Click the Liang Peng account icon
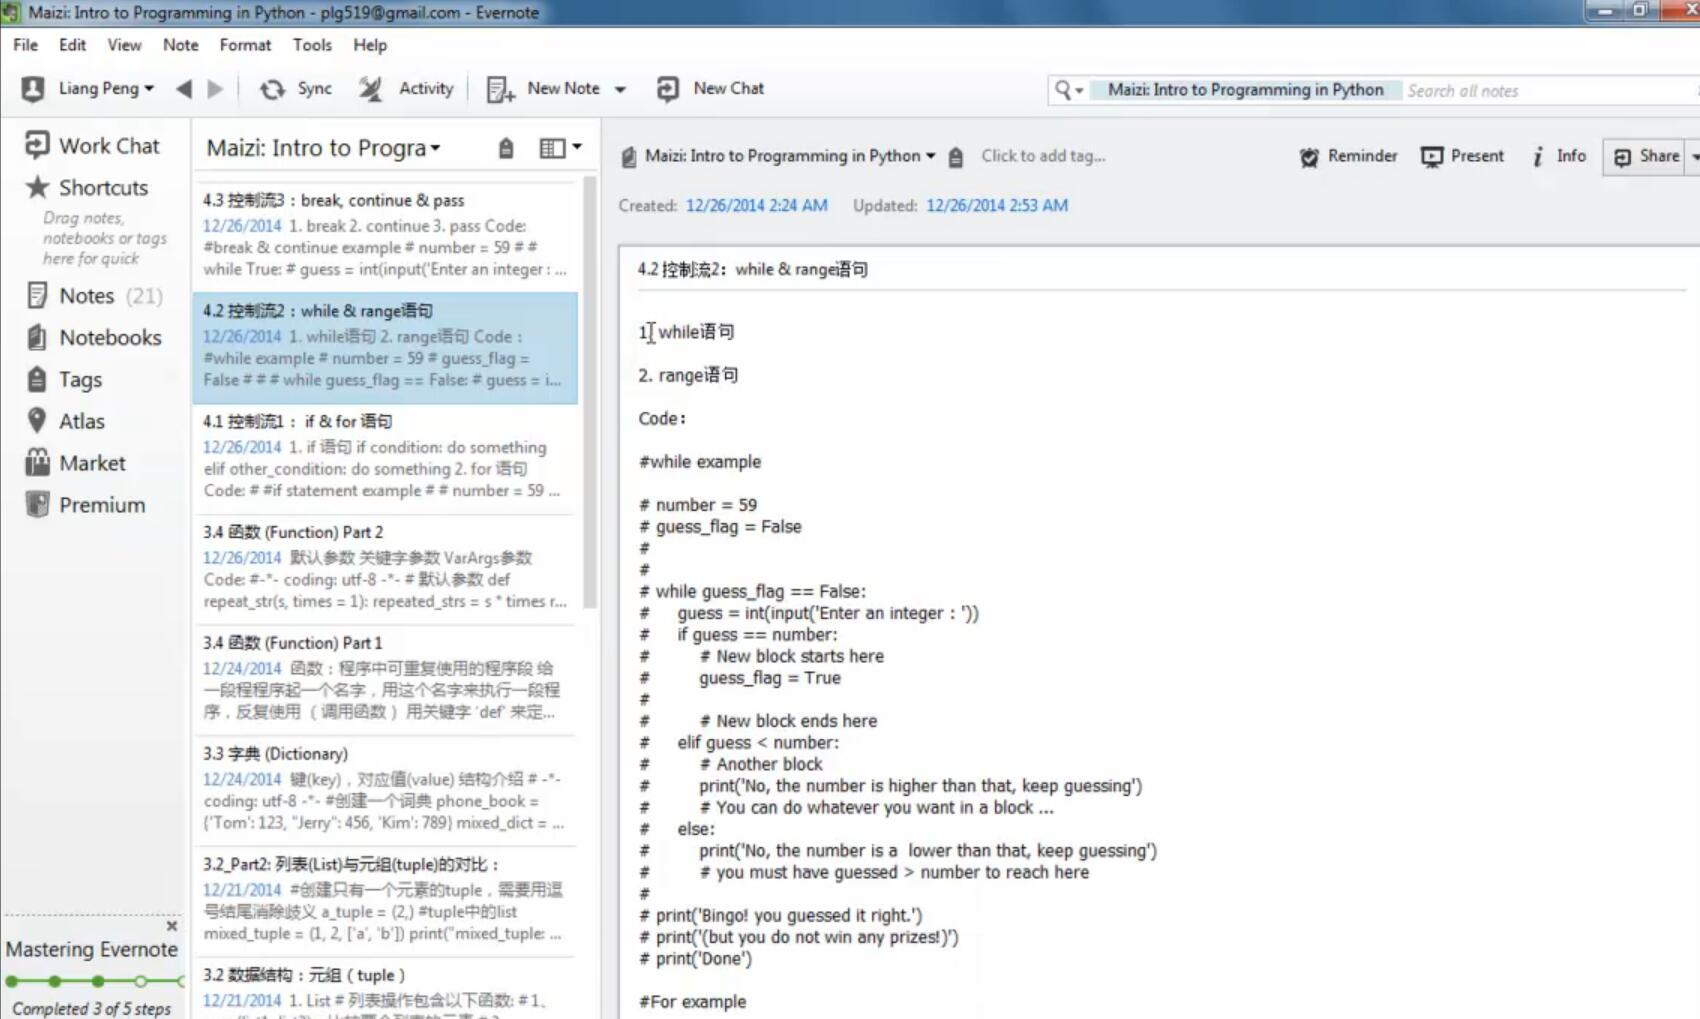This screenshot has height=1019, width=1700. pyautogui.click(x=32, y=89)
